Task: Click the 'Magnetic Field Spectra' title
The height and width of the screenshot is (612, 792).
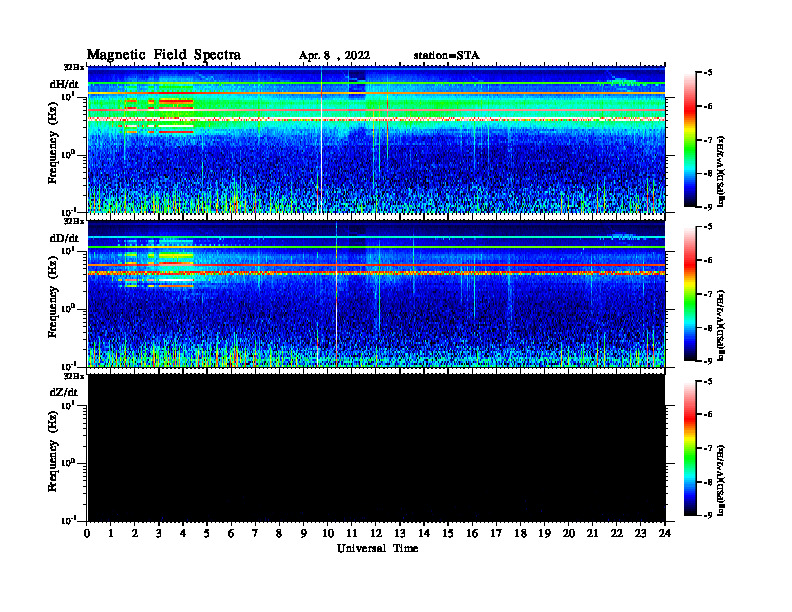Action: (164, 55)
